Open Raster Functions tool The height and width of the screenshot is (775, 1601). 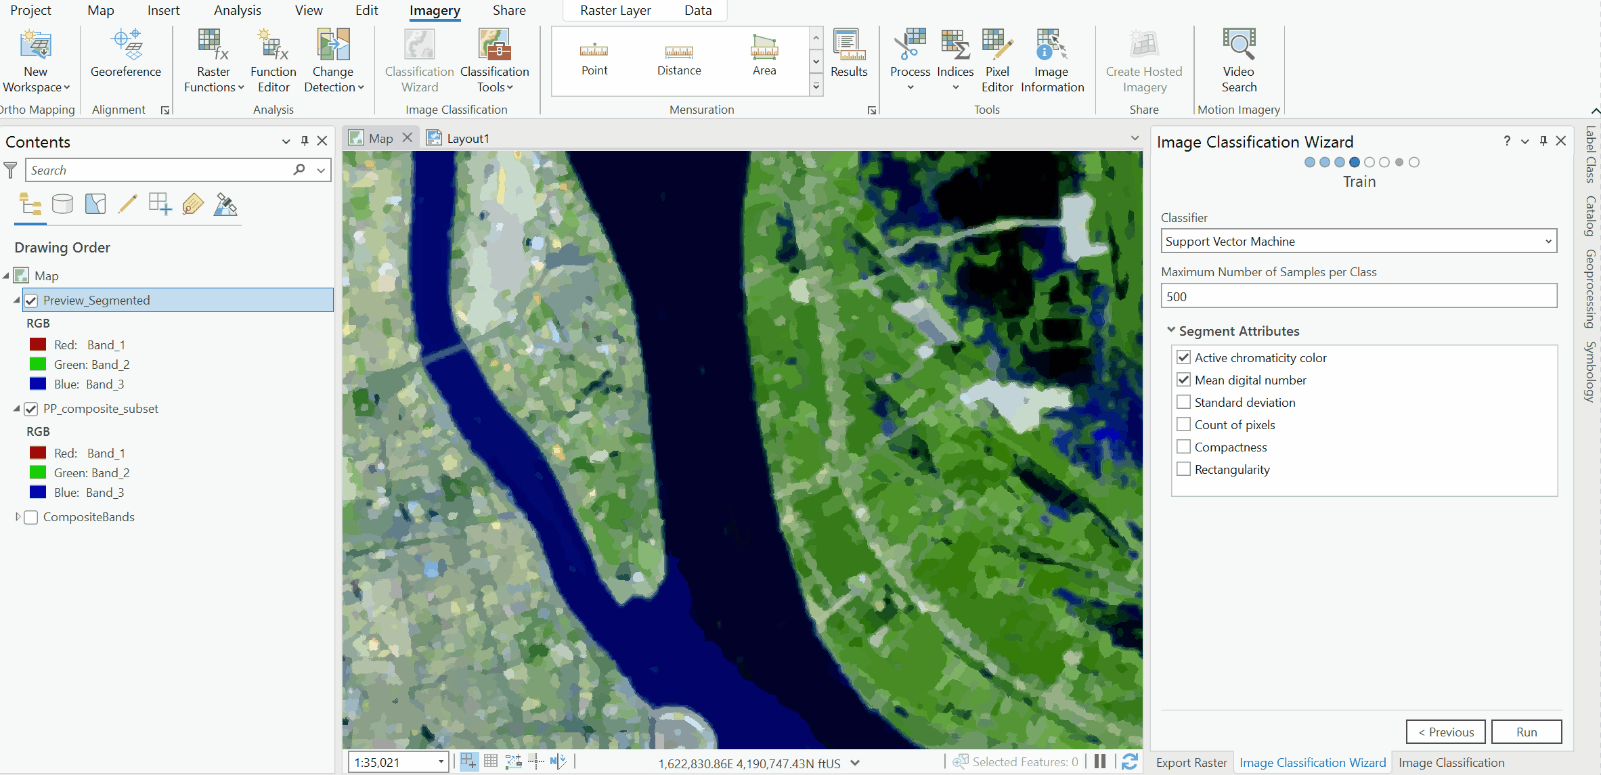[214, 62]
